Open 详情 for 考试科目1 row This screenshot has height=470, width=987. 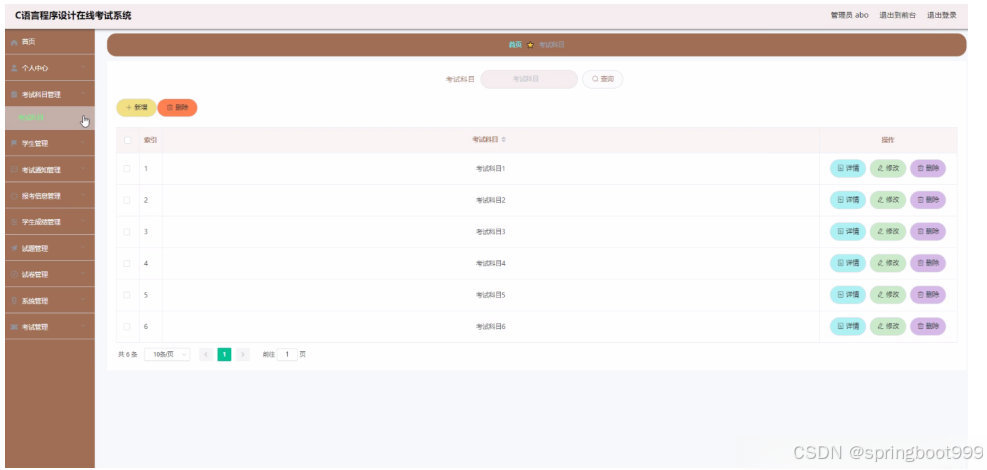(848, 169)
